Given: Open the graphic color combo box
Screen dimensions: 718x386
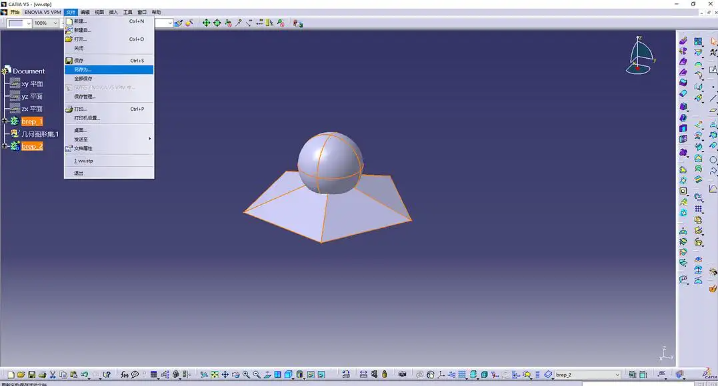Looking at the screenshot, I should coord(19,23).
